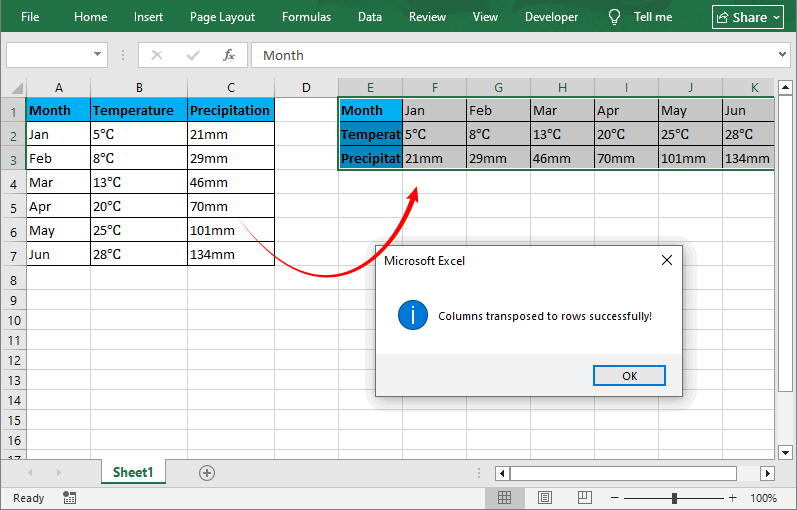Click the formula bar Cancel X icon
Screen dimensions: 797x510
click(x=157, y=55)
